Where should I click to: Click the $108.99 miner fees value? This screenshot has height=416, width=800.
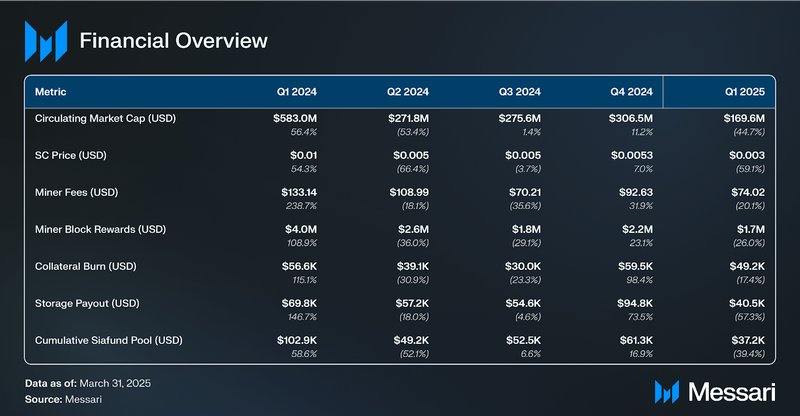click(x=409, y=192)
